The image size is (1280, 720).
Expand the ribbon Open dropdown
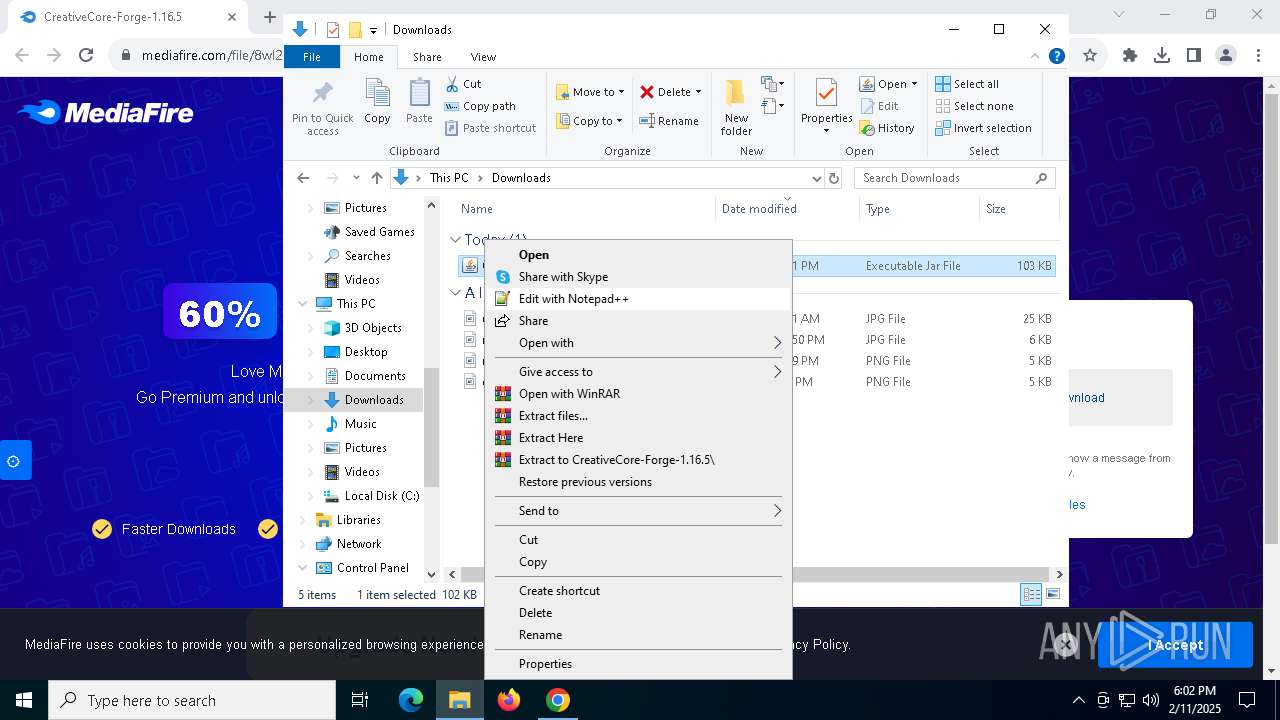pos(914,84)
